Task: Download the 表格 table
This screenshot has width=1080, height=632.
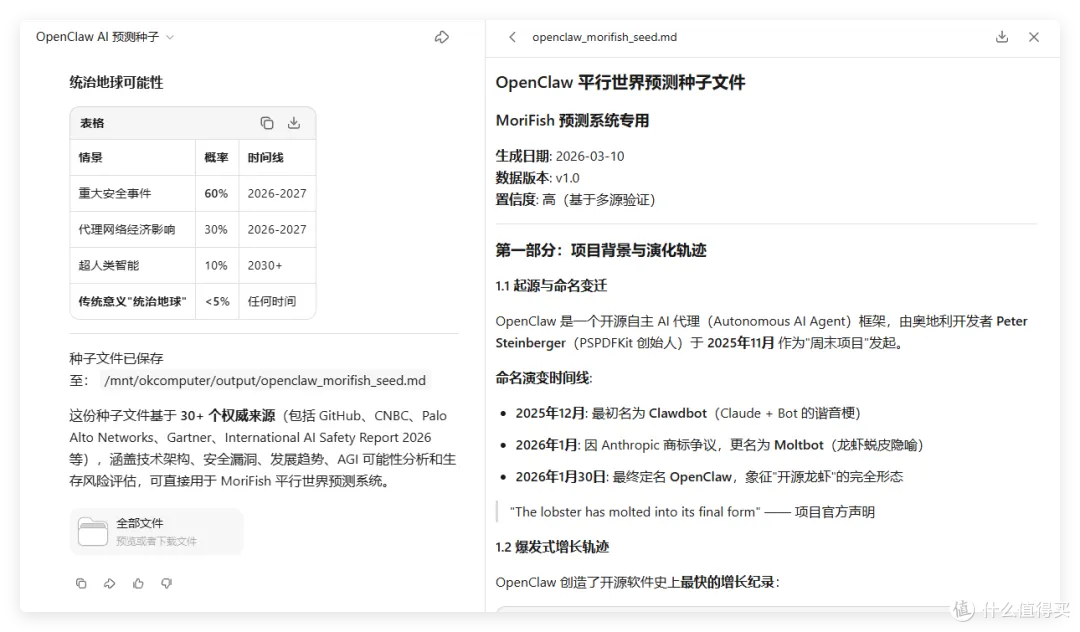Action: point(294,123)
